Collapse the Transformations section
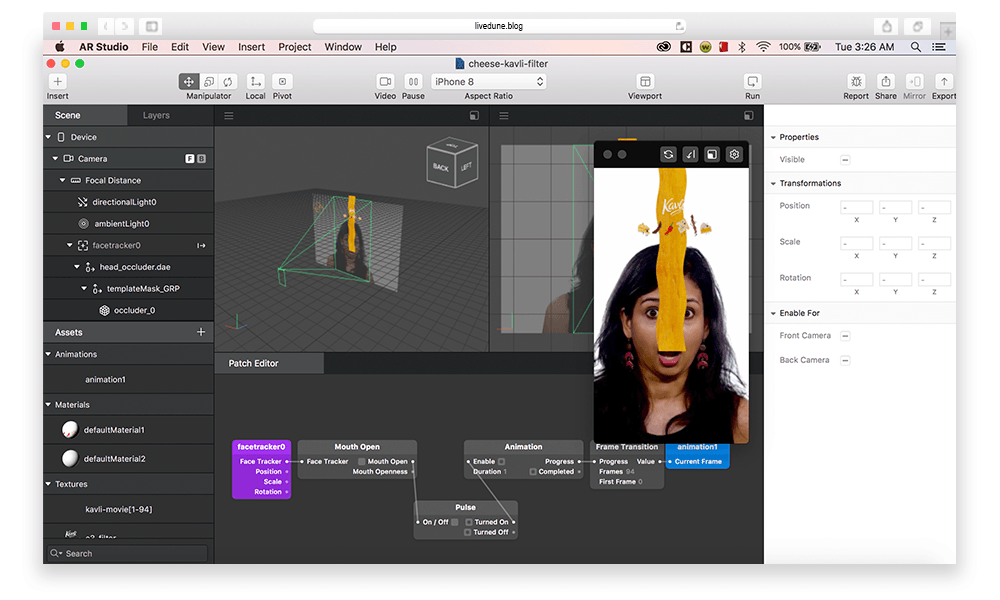Screen dimensions: 1000x600 point(773,184)
